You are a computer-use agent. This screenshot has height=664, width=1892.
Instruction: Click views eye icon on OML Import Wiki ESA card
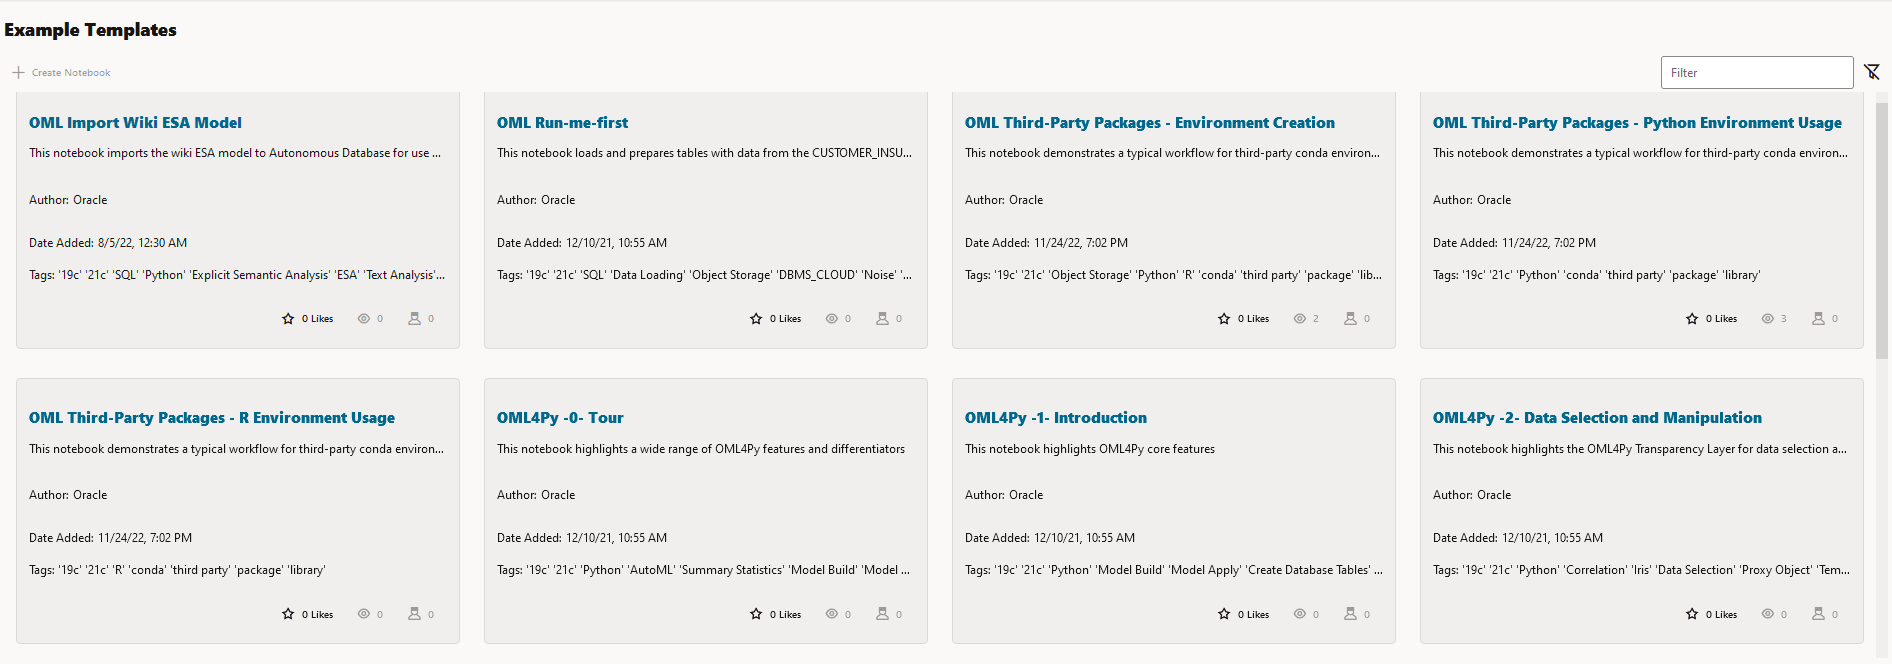(x=364, y=319)
